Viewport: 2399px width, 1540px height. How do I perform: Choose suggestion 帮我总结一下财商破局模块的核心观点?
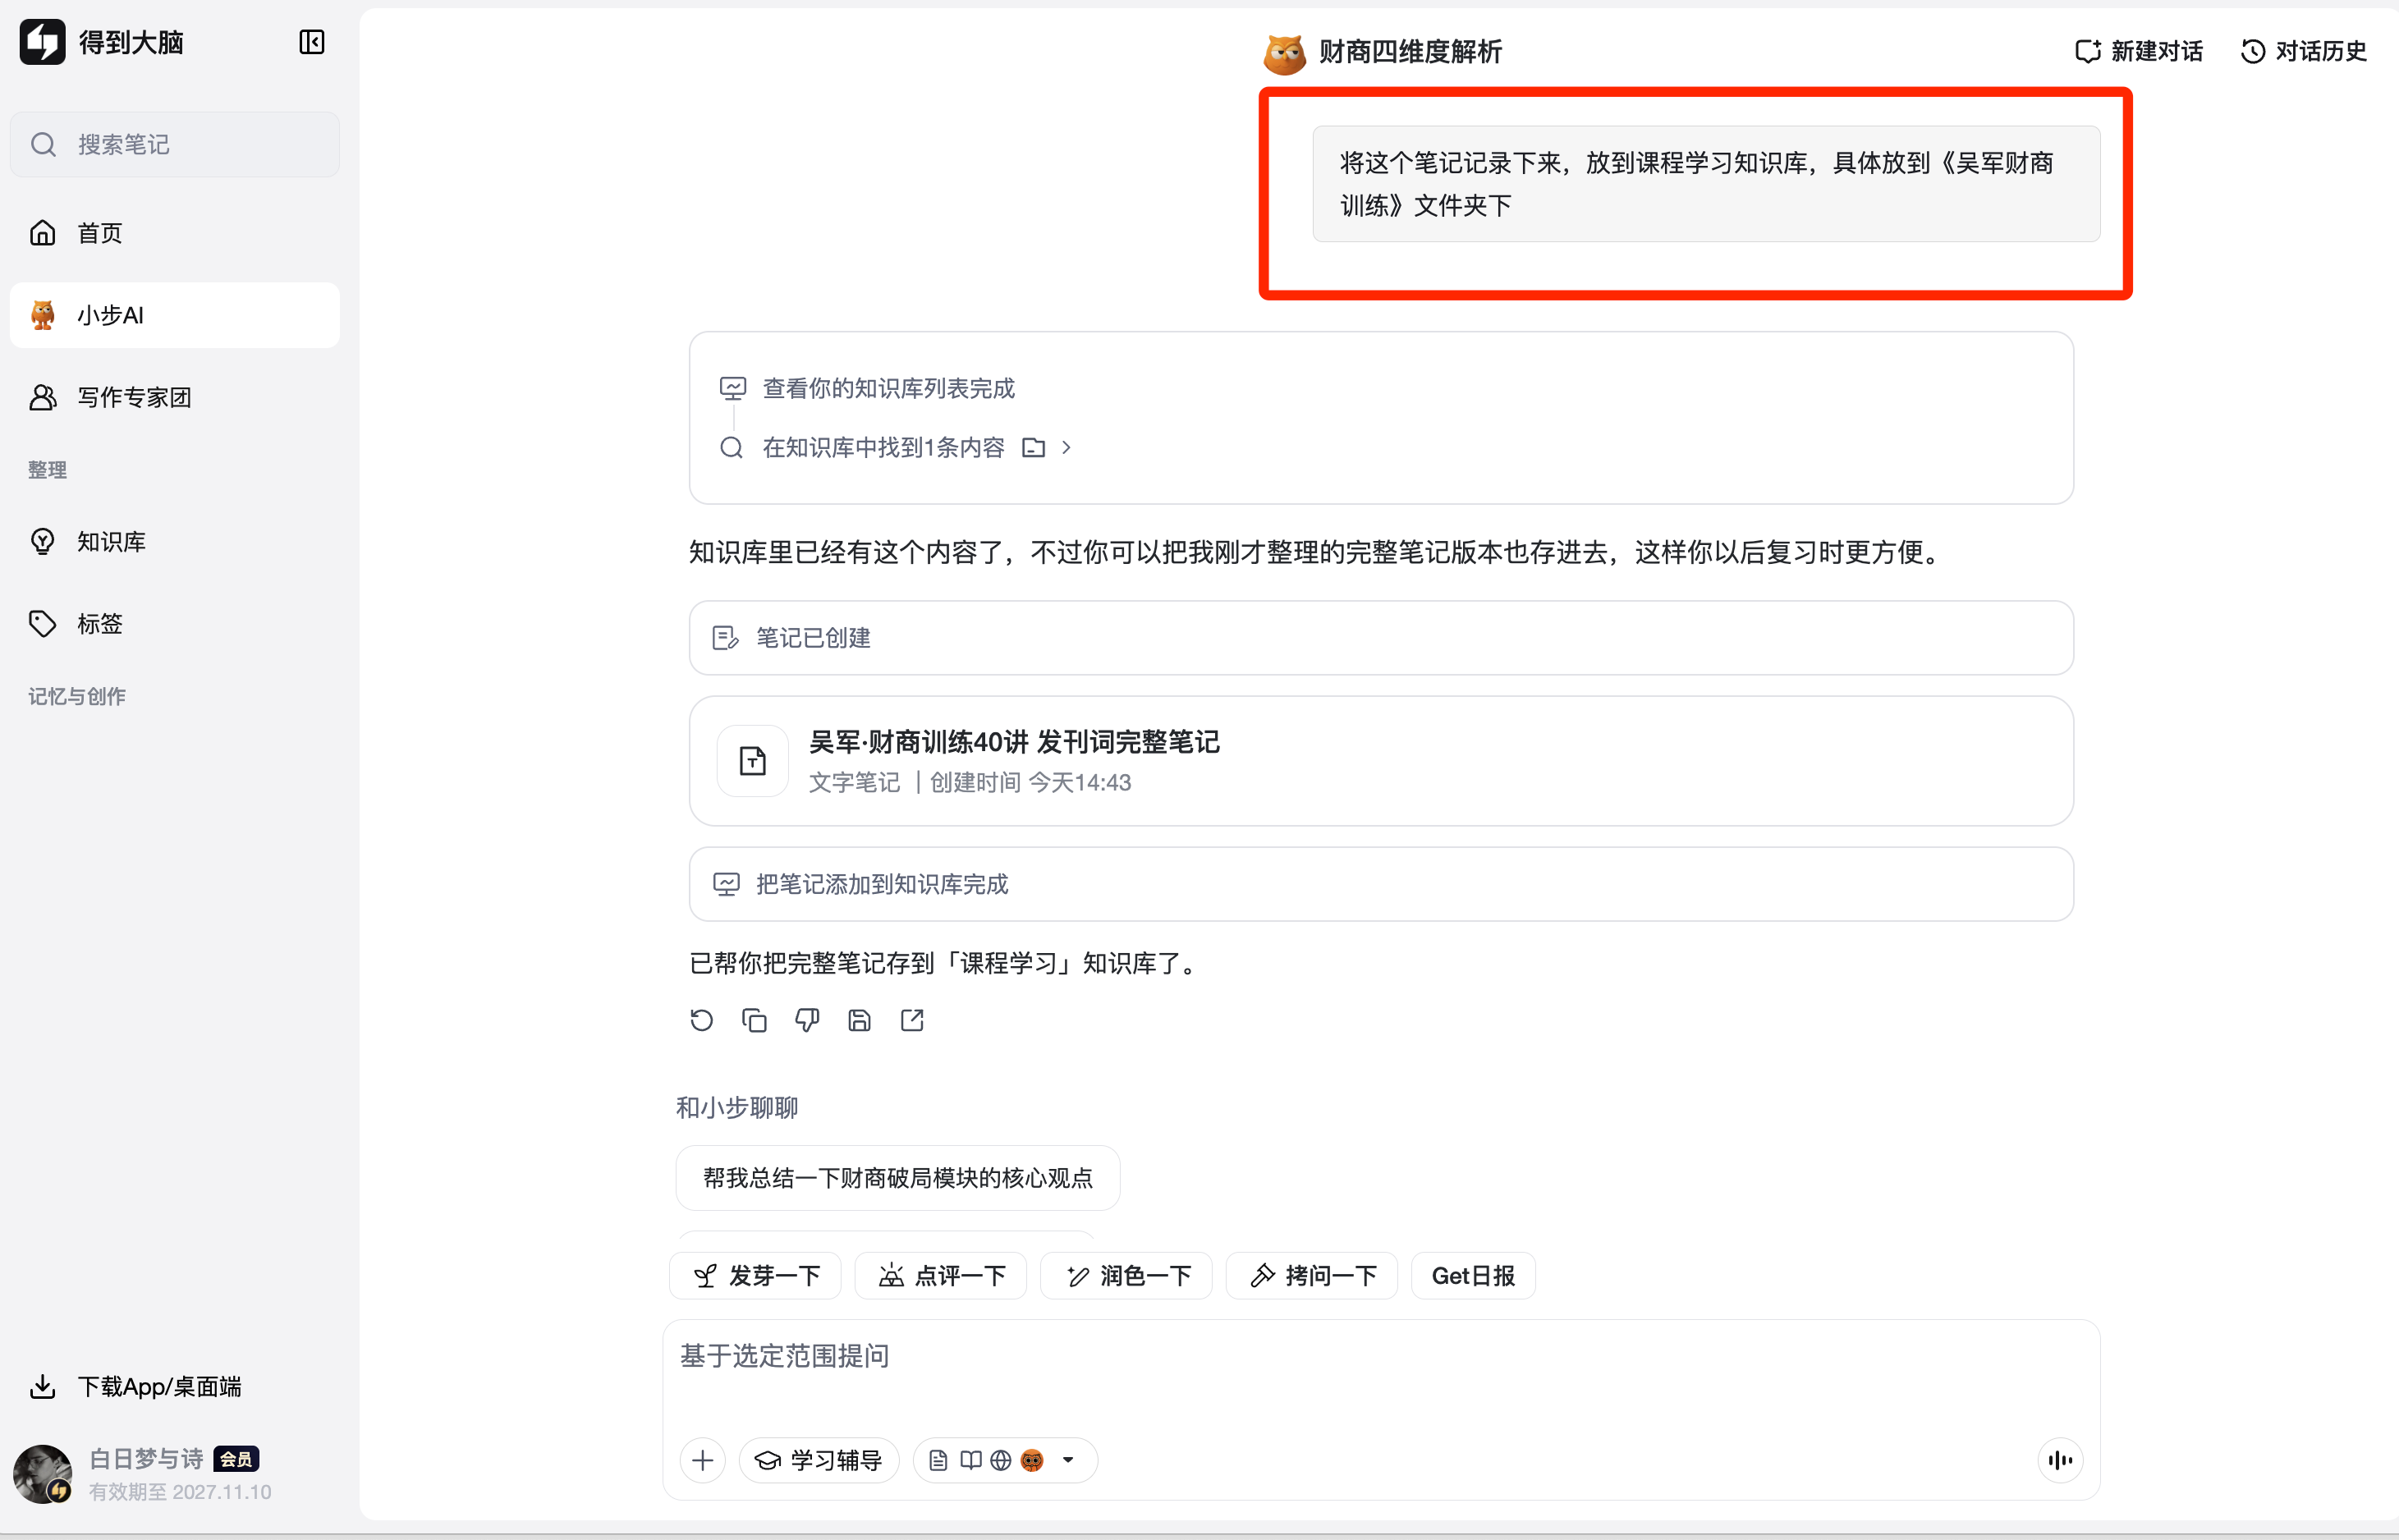coord(898,1178)
